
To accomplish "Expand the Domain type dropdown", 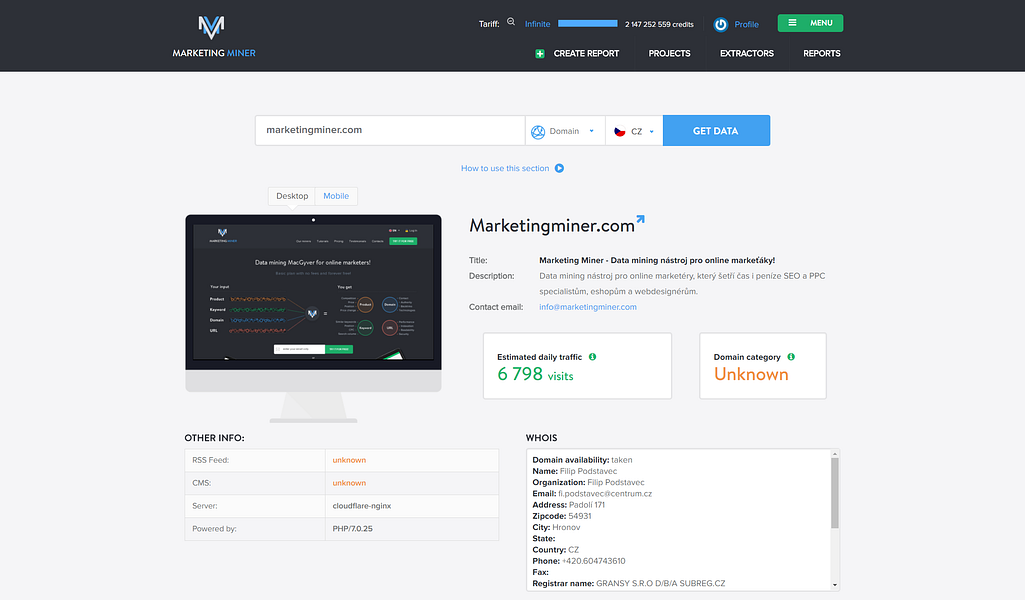I will coord(590,130).
